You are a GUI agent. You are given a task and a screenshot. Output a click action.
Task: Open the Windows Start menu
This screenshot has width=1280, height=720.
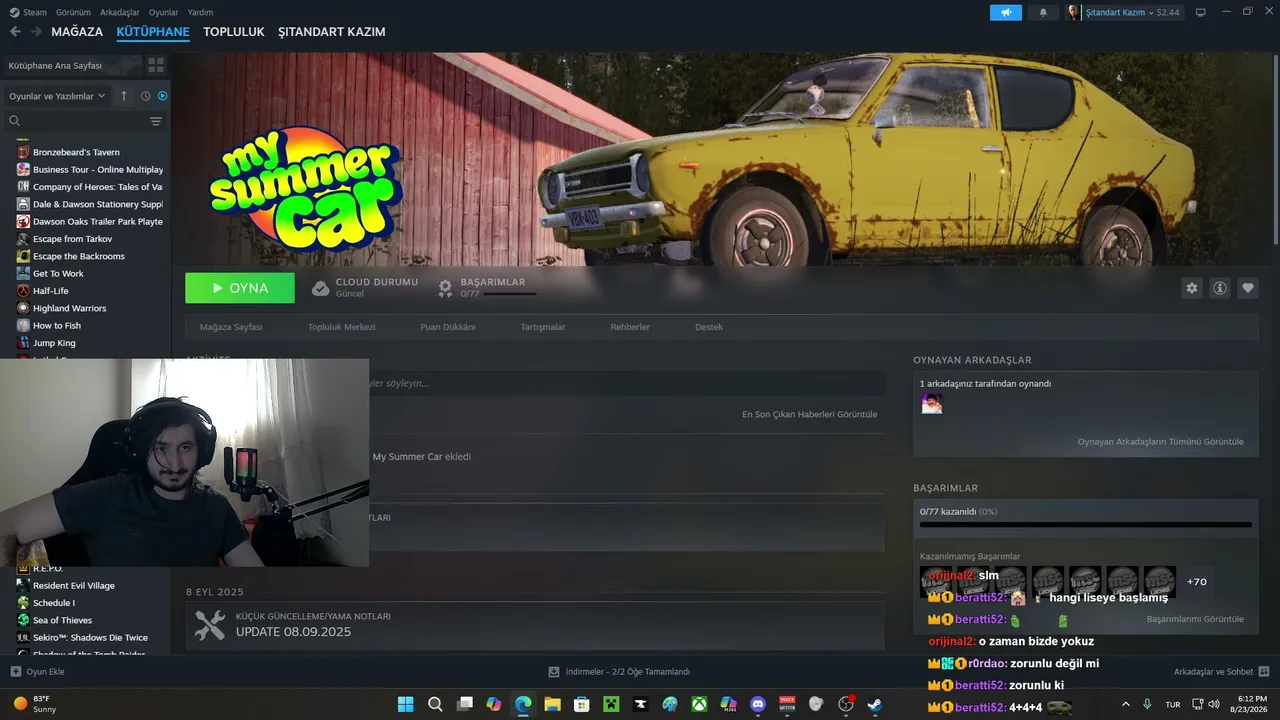coord(406,704)
